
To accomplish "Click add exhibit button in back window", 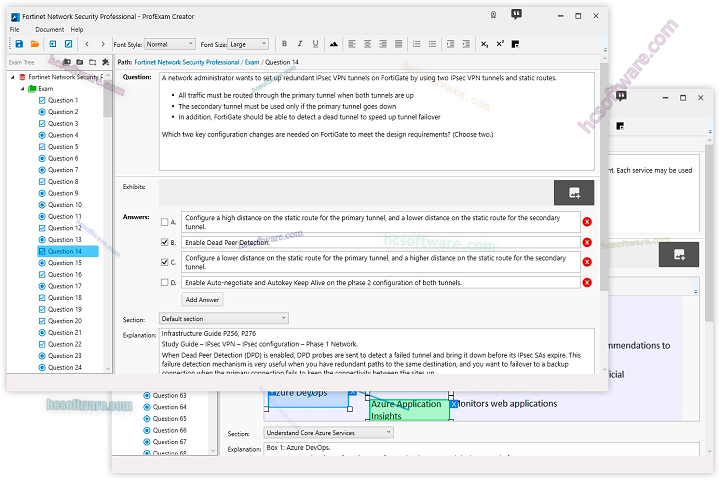I will click(x=679, y=254).
